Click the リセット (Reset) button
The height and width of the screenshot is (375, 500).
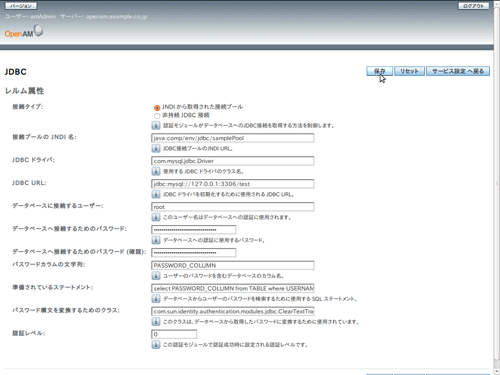point(409,71)
